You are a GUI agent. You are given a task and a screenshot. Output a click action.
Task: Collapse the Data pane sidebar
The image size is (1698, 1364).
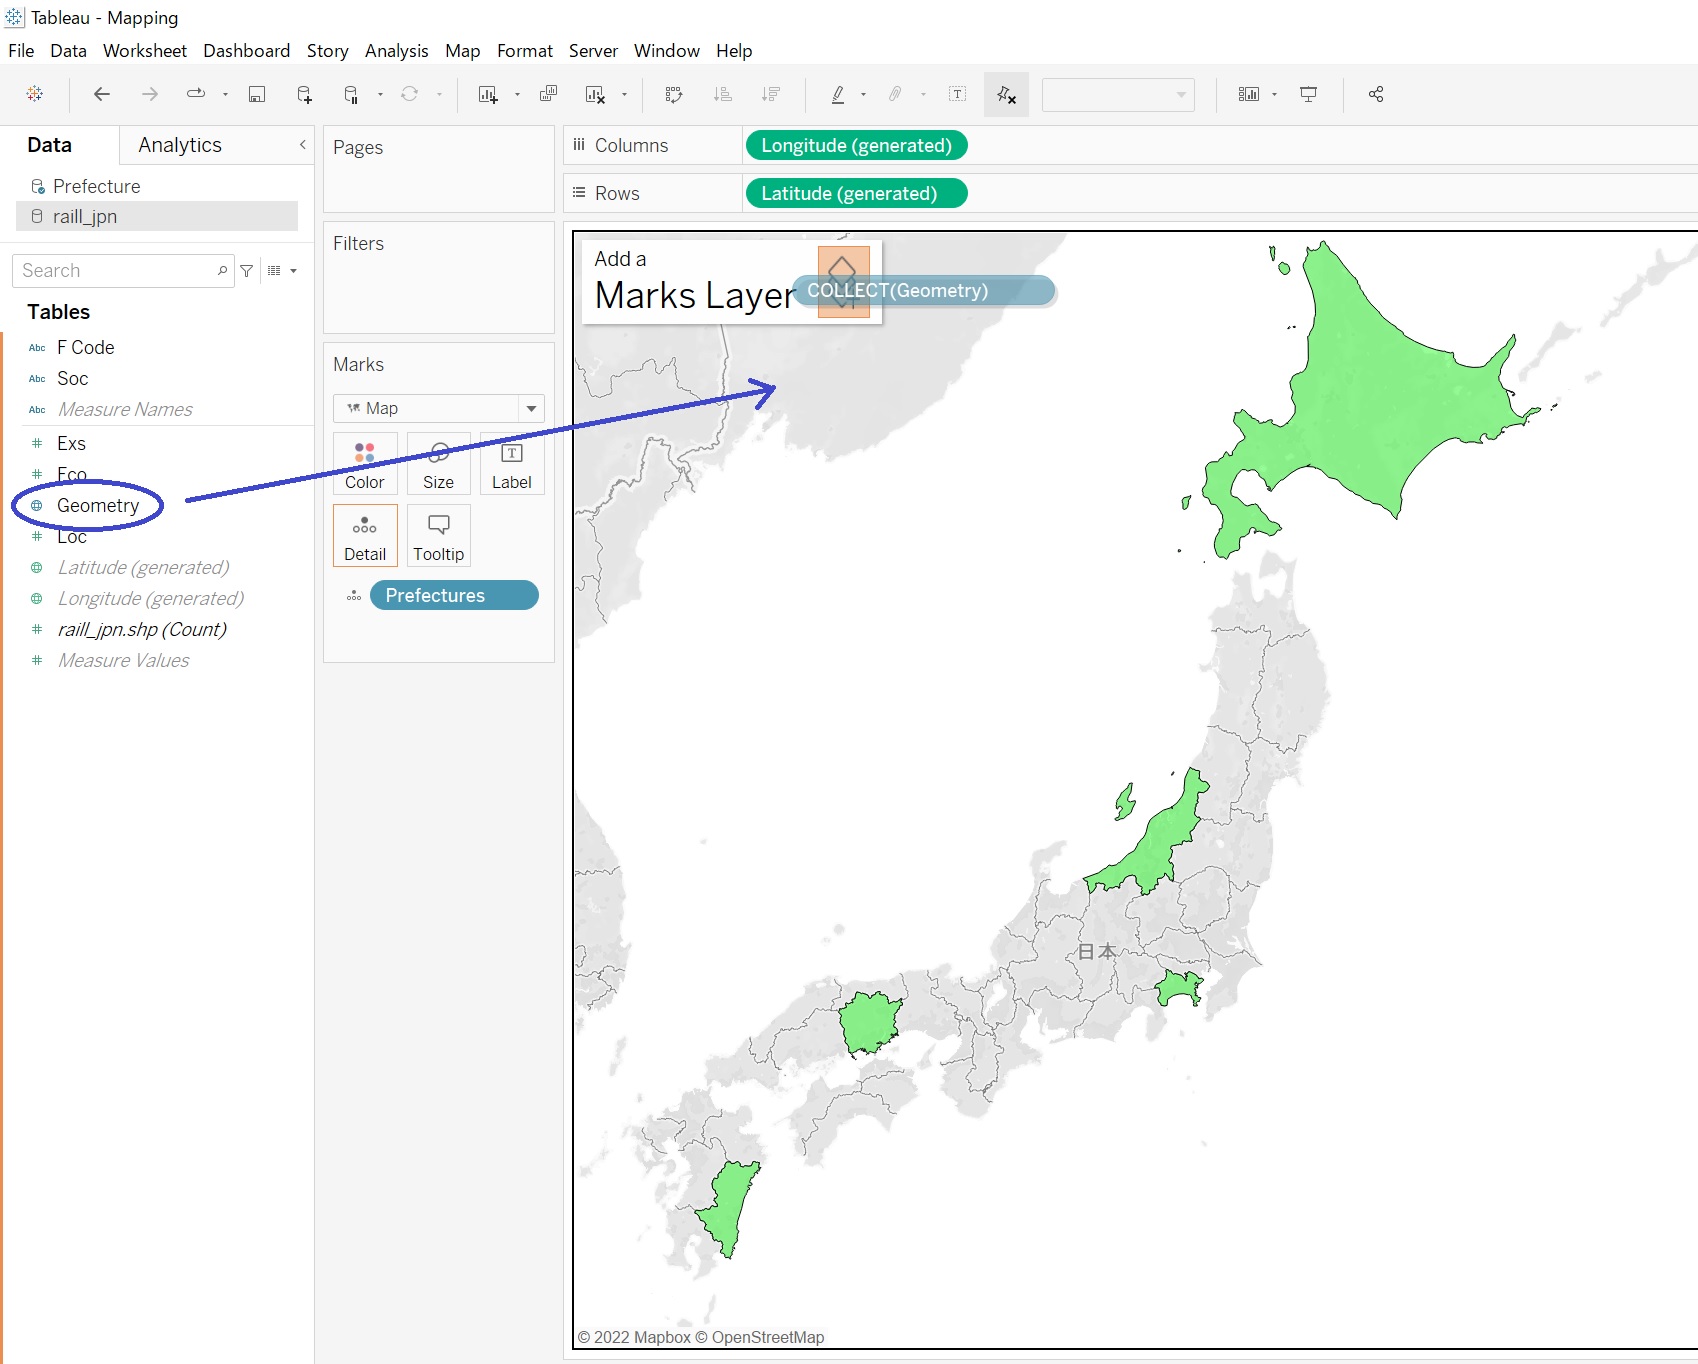[x=302, y=145]
